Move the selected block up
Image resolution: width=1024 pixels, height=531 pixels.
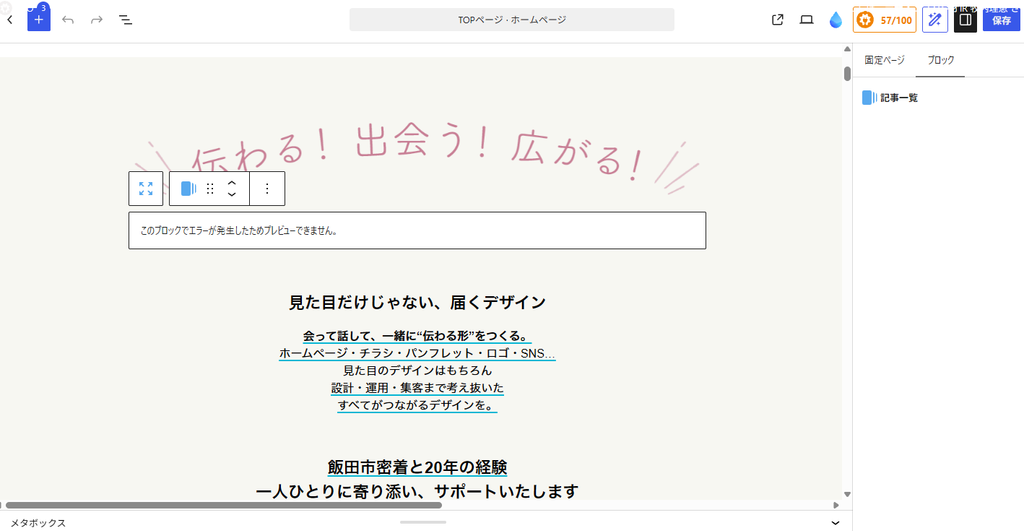coord(231,183)
